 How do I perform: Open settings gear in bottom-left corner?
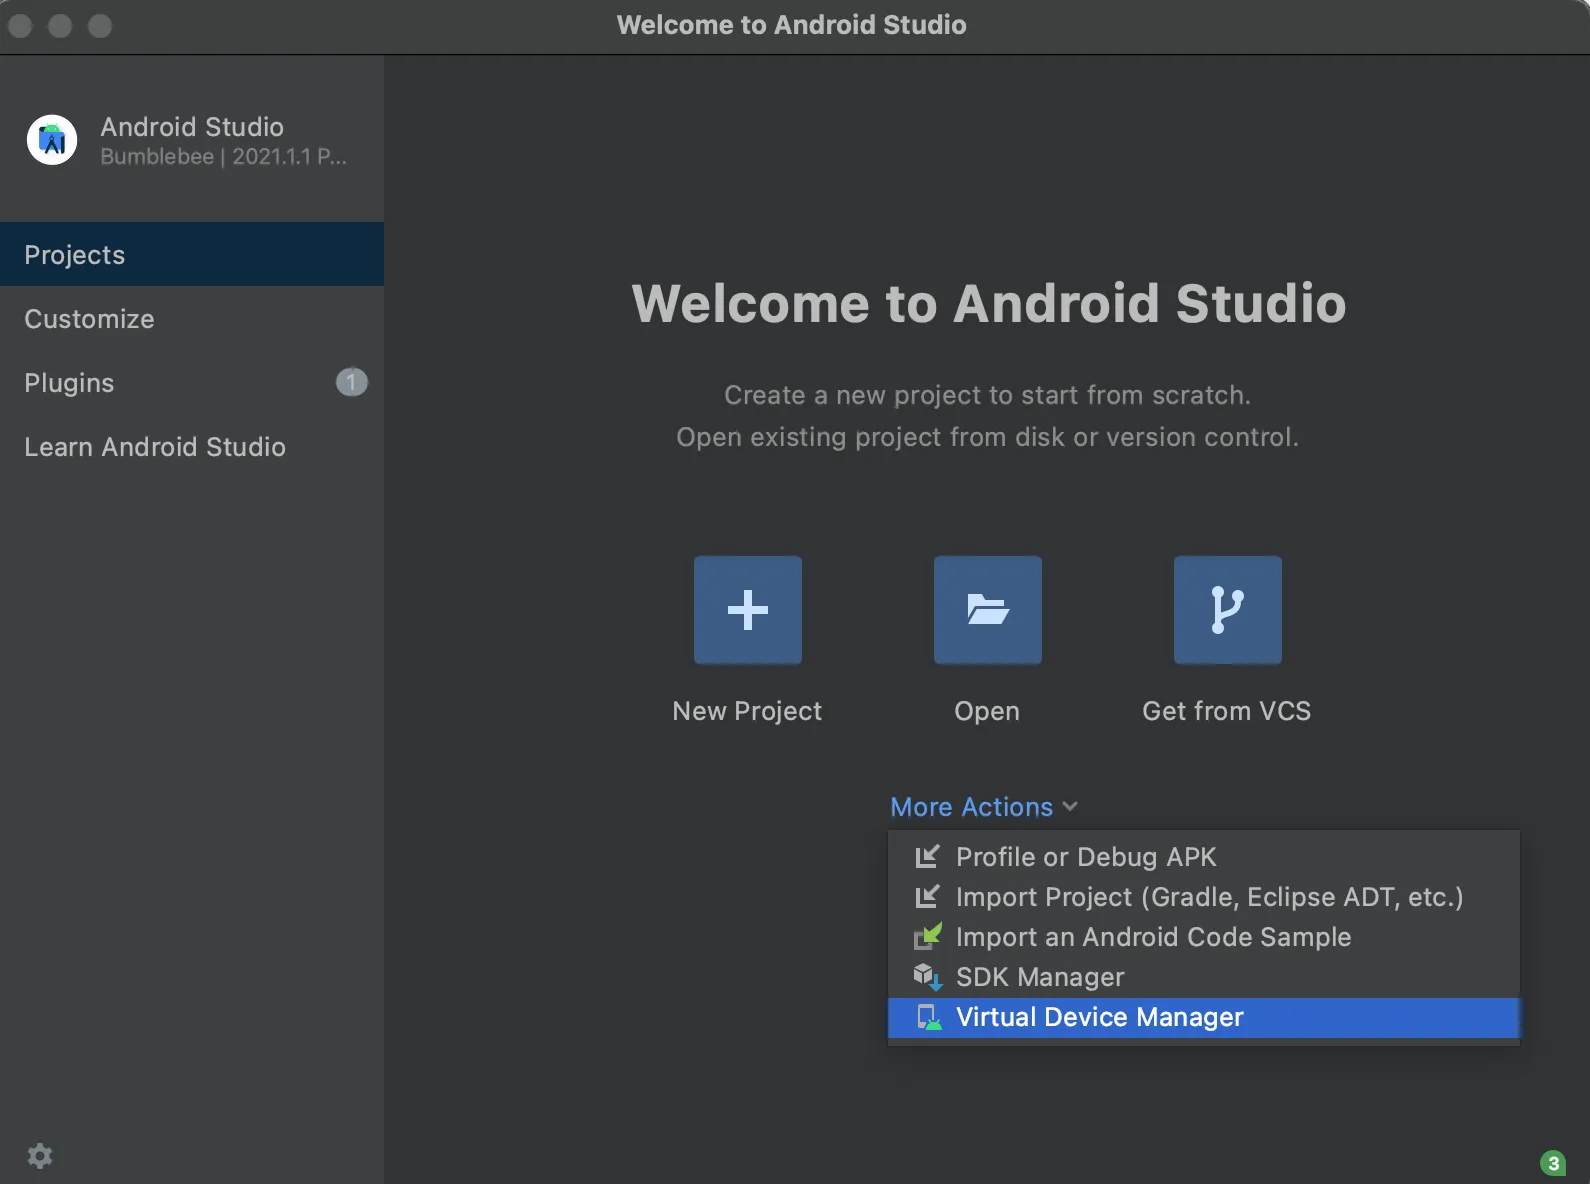40,1156
